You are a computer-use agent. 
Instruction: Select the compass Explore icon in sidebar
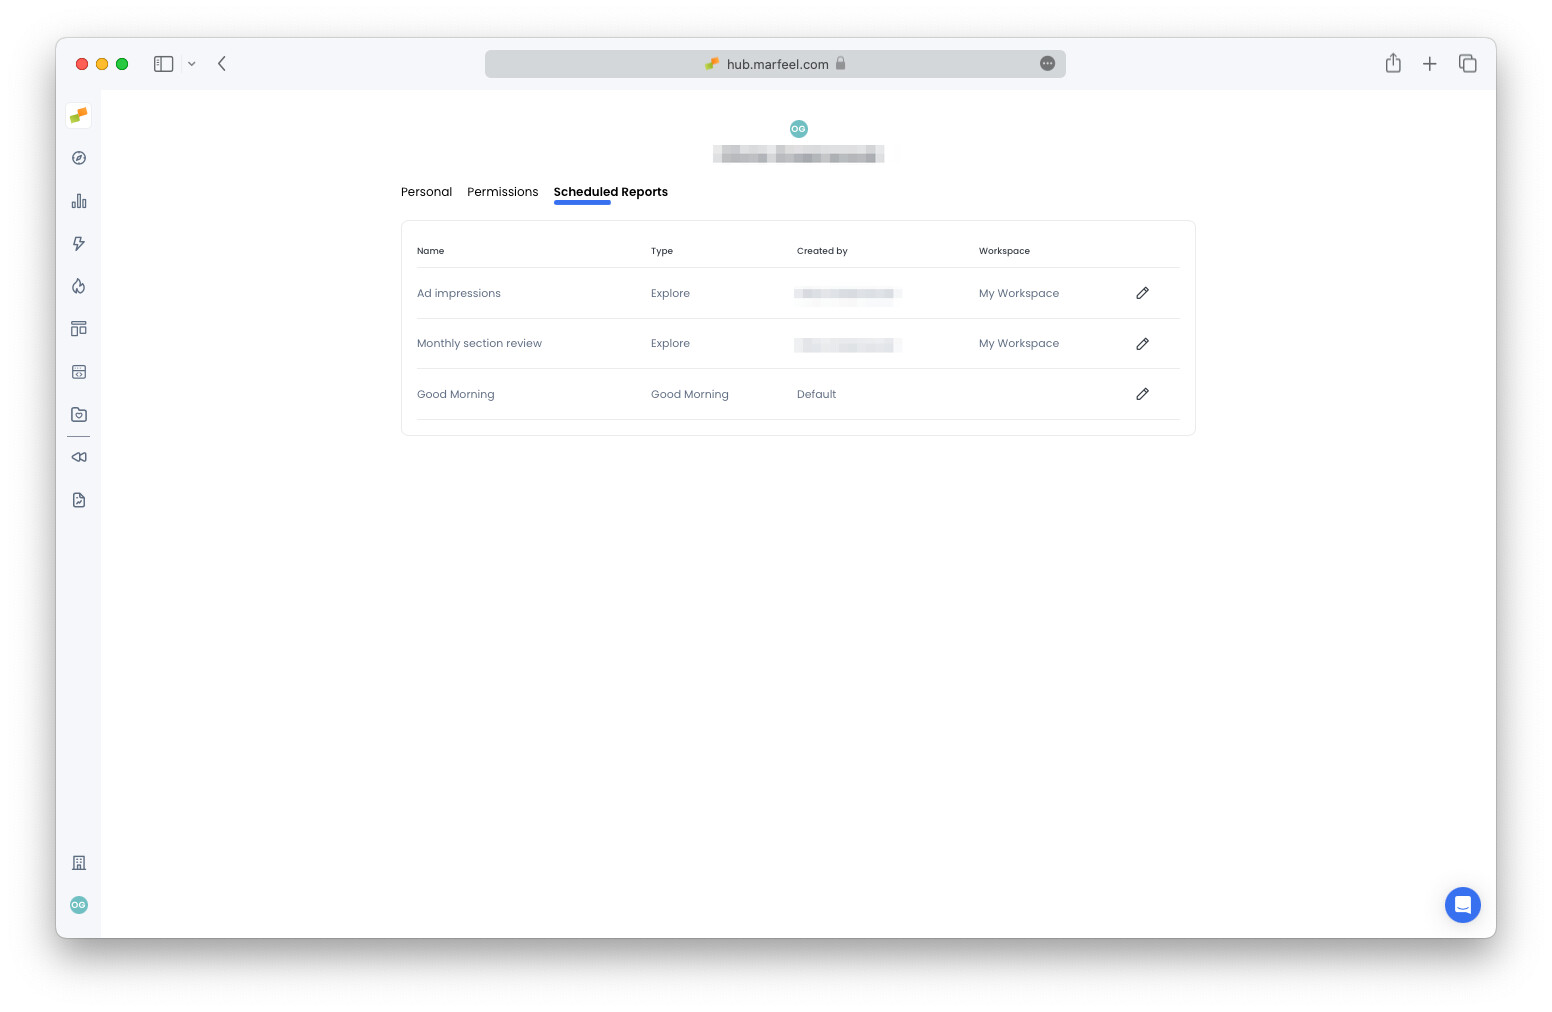pos(78,158)
